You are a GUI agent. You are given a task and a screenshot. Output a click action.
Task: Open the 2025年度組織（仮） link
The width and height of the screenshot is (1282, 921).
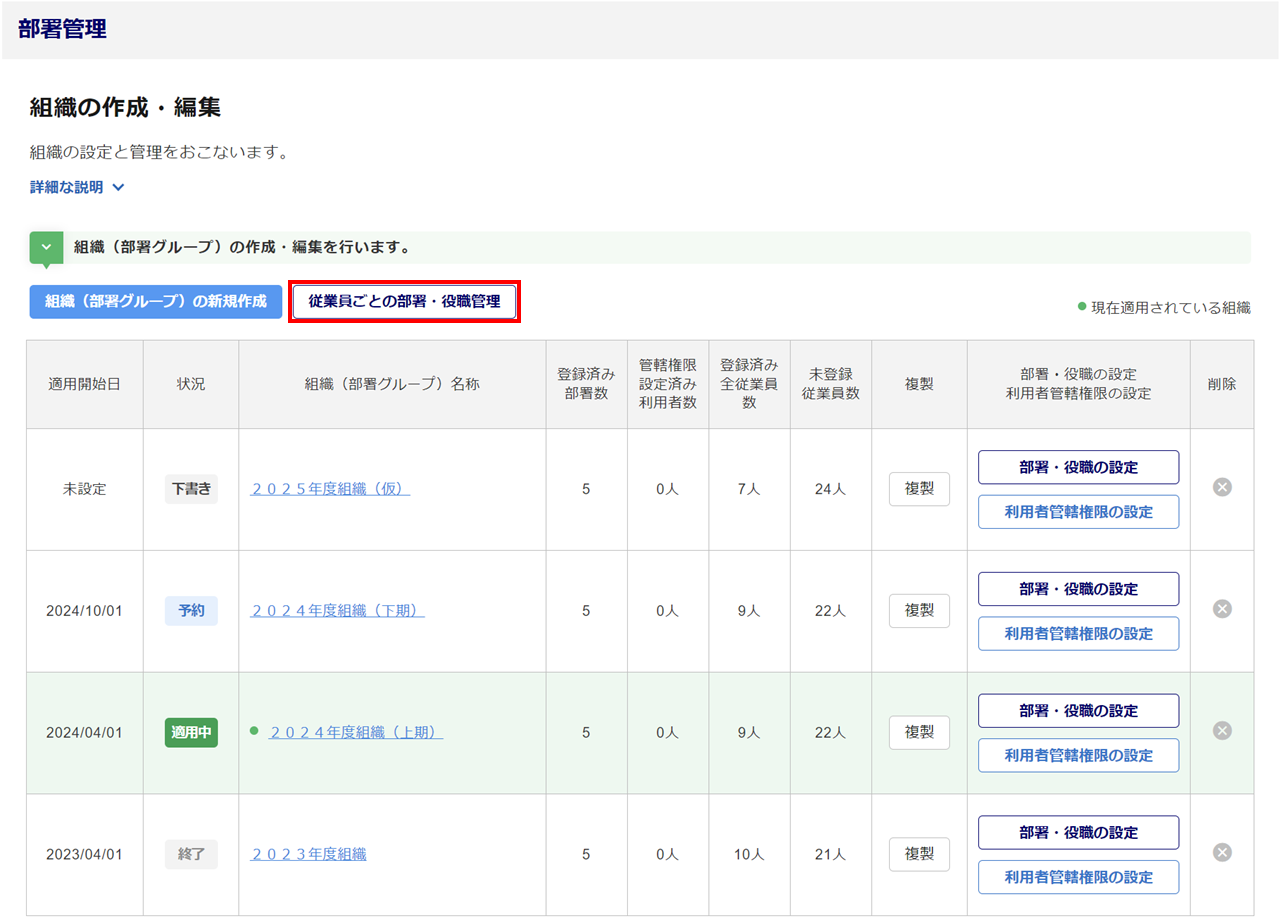click(x=330, y=489)
